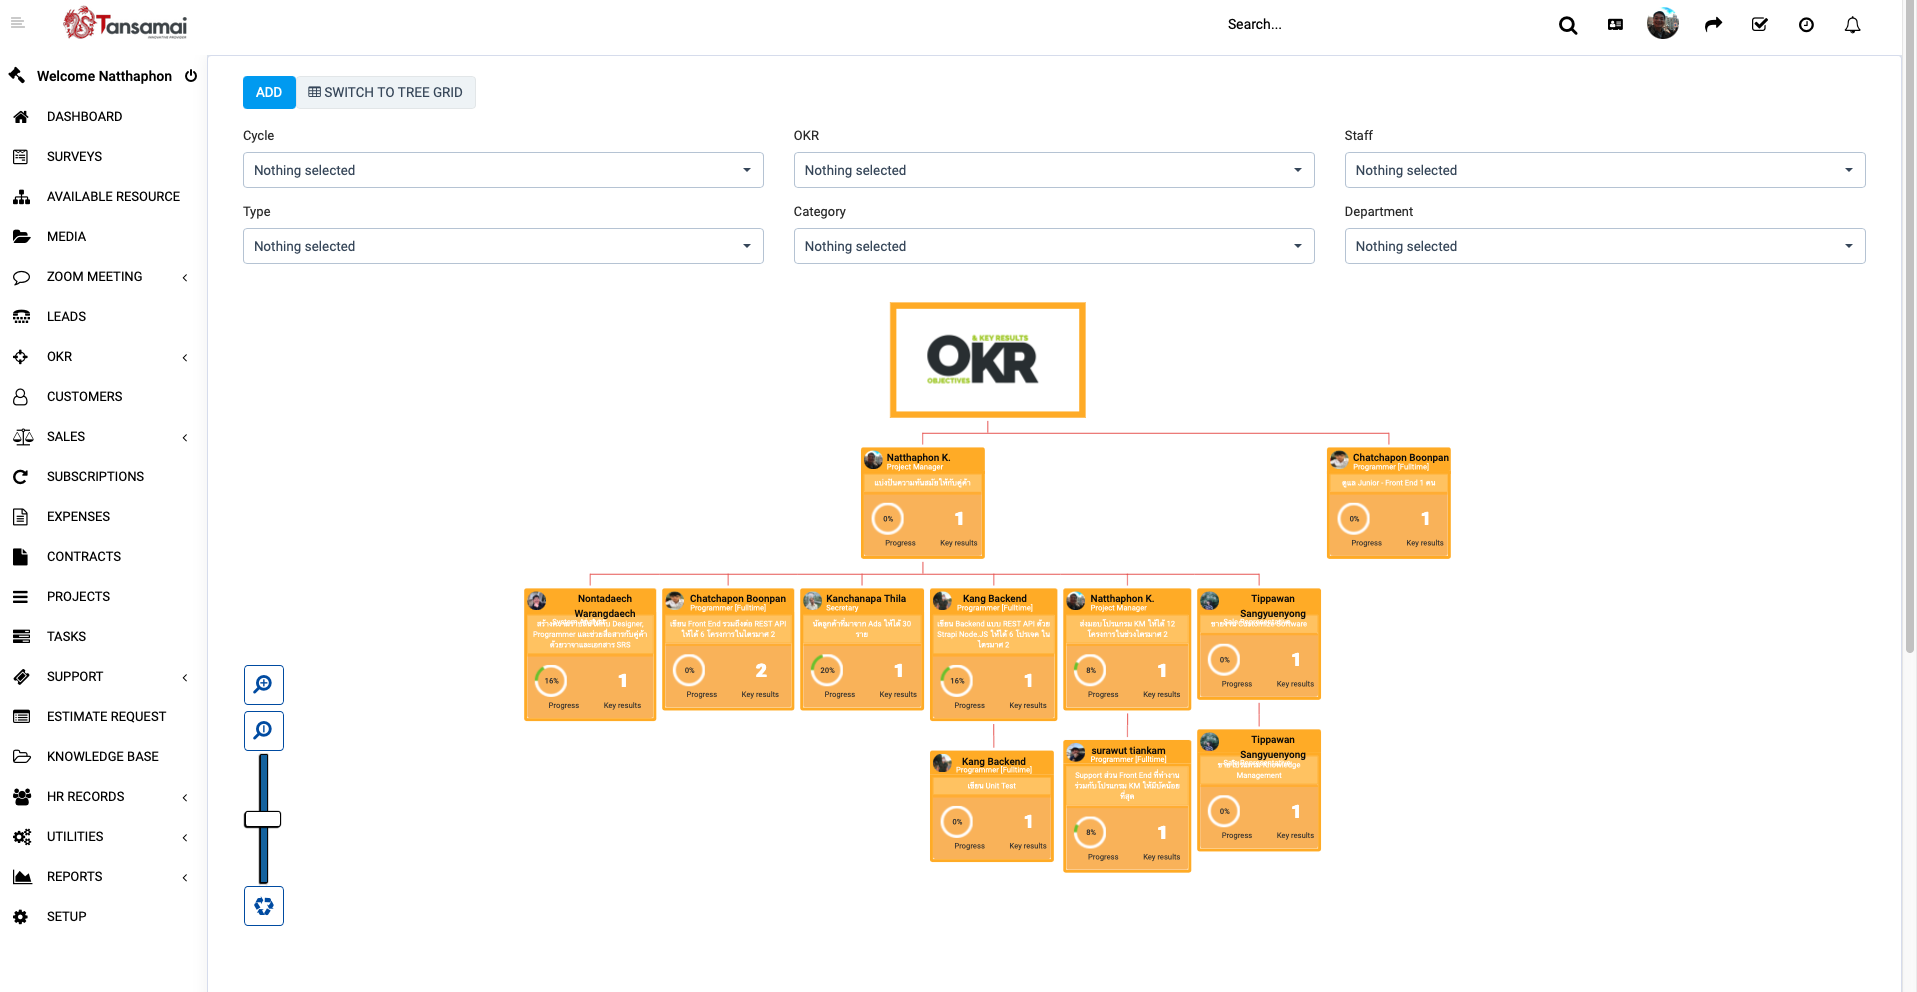Click the share arrow icon in header
This screenshot has height=992, width=1917.
pyautogui.click(x=1713, y=25)
